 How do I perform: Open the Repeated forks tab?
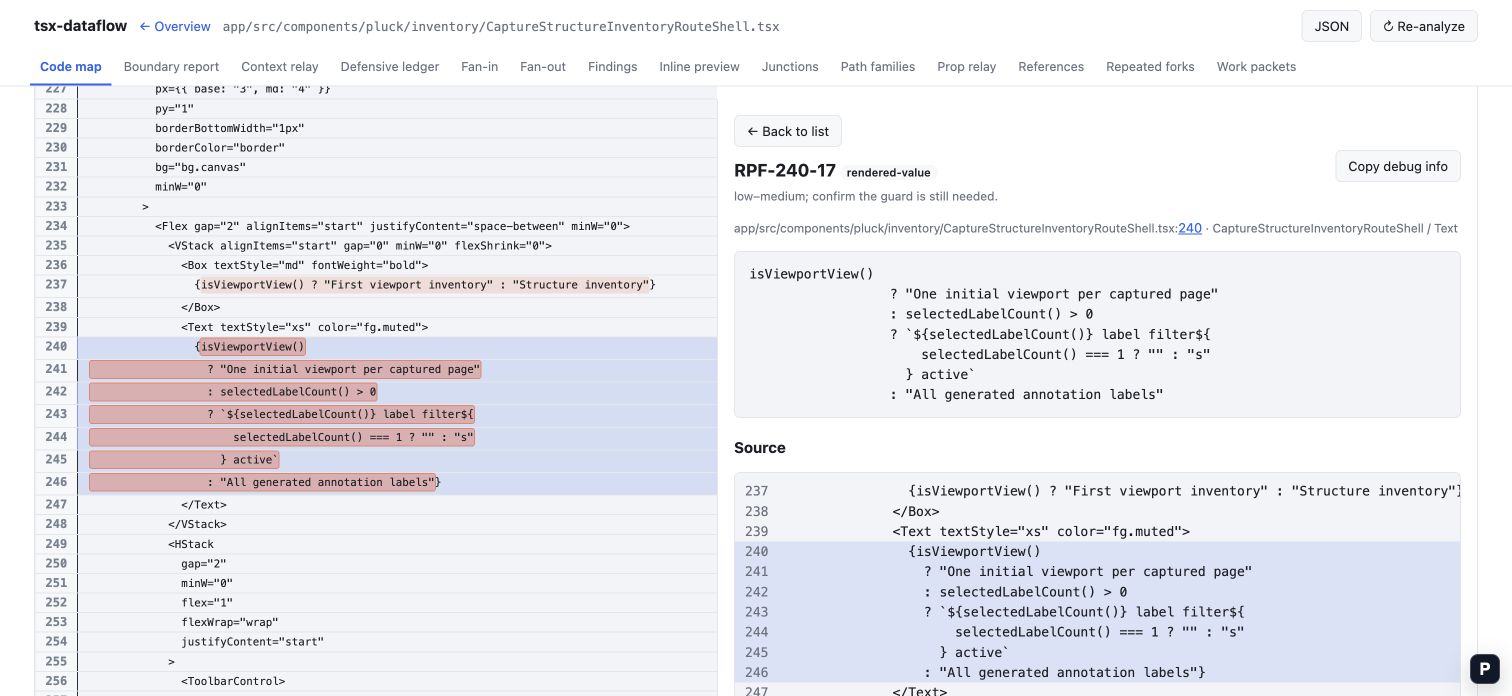pyautogui.click(x=1150, y=66)
